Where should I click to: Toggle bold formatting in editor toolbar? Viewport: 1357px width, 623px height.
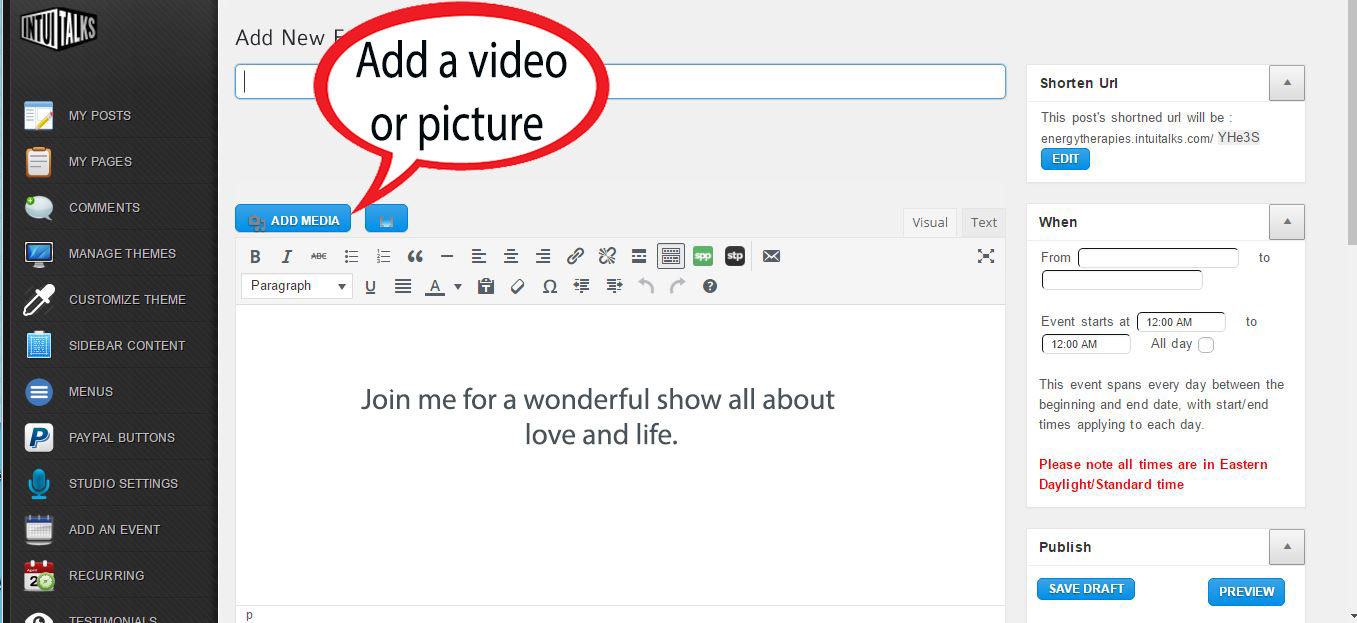255,256
